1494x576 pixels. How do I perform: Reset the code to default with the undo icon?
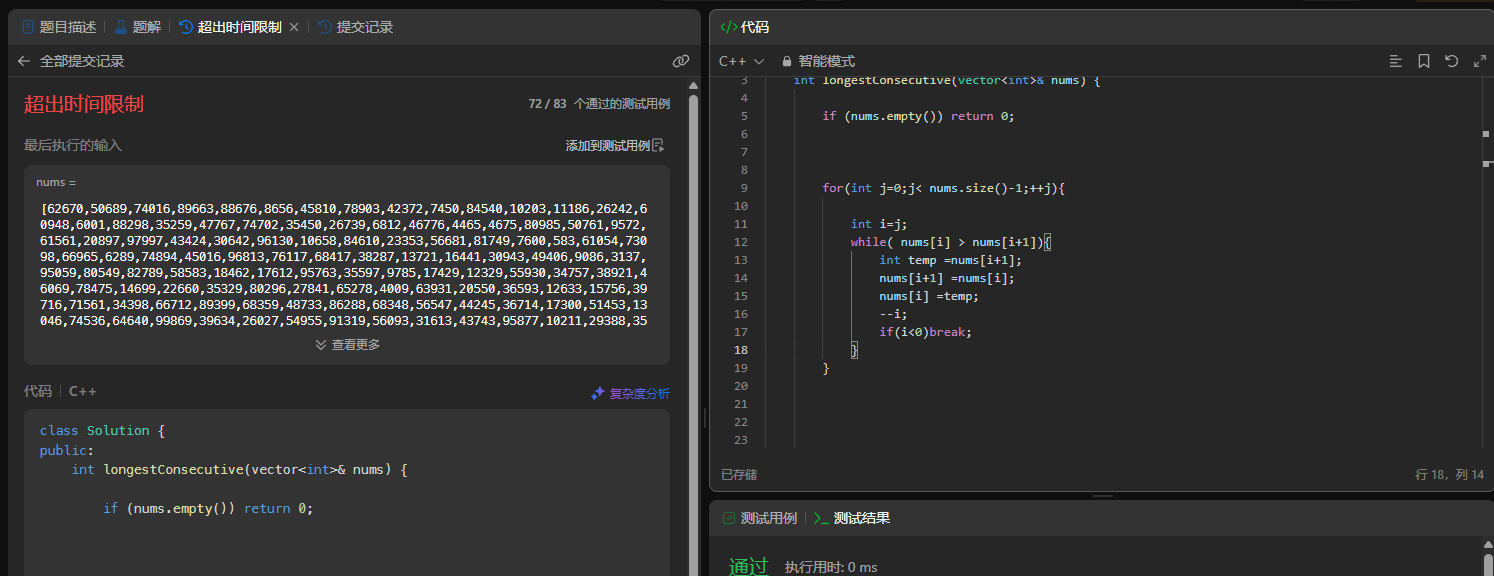[x=1452, y=61]
